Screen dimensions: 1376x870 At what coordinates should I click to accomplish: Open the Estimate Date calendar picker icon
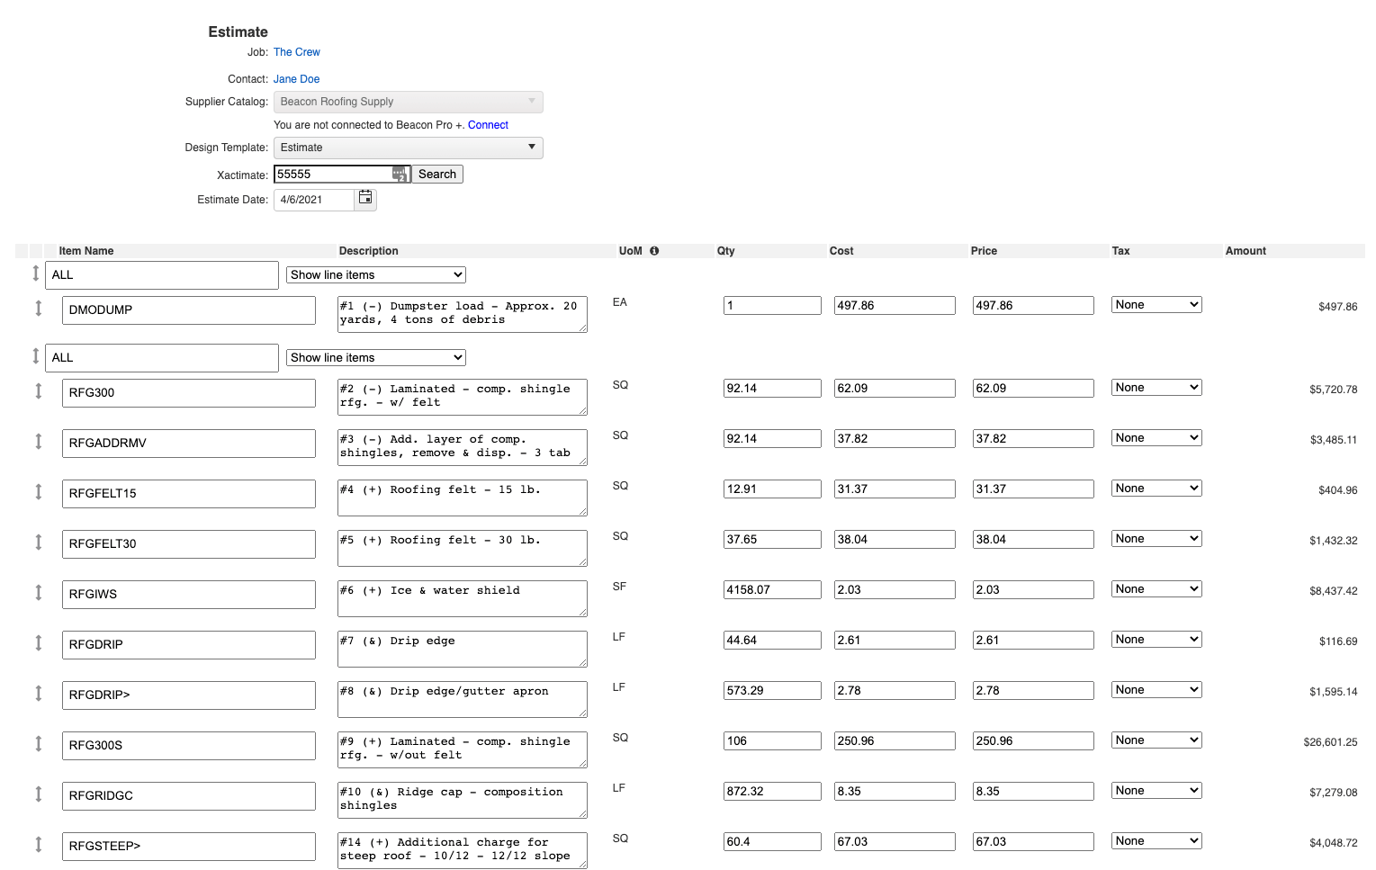click(x=365, y=199)
